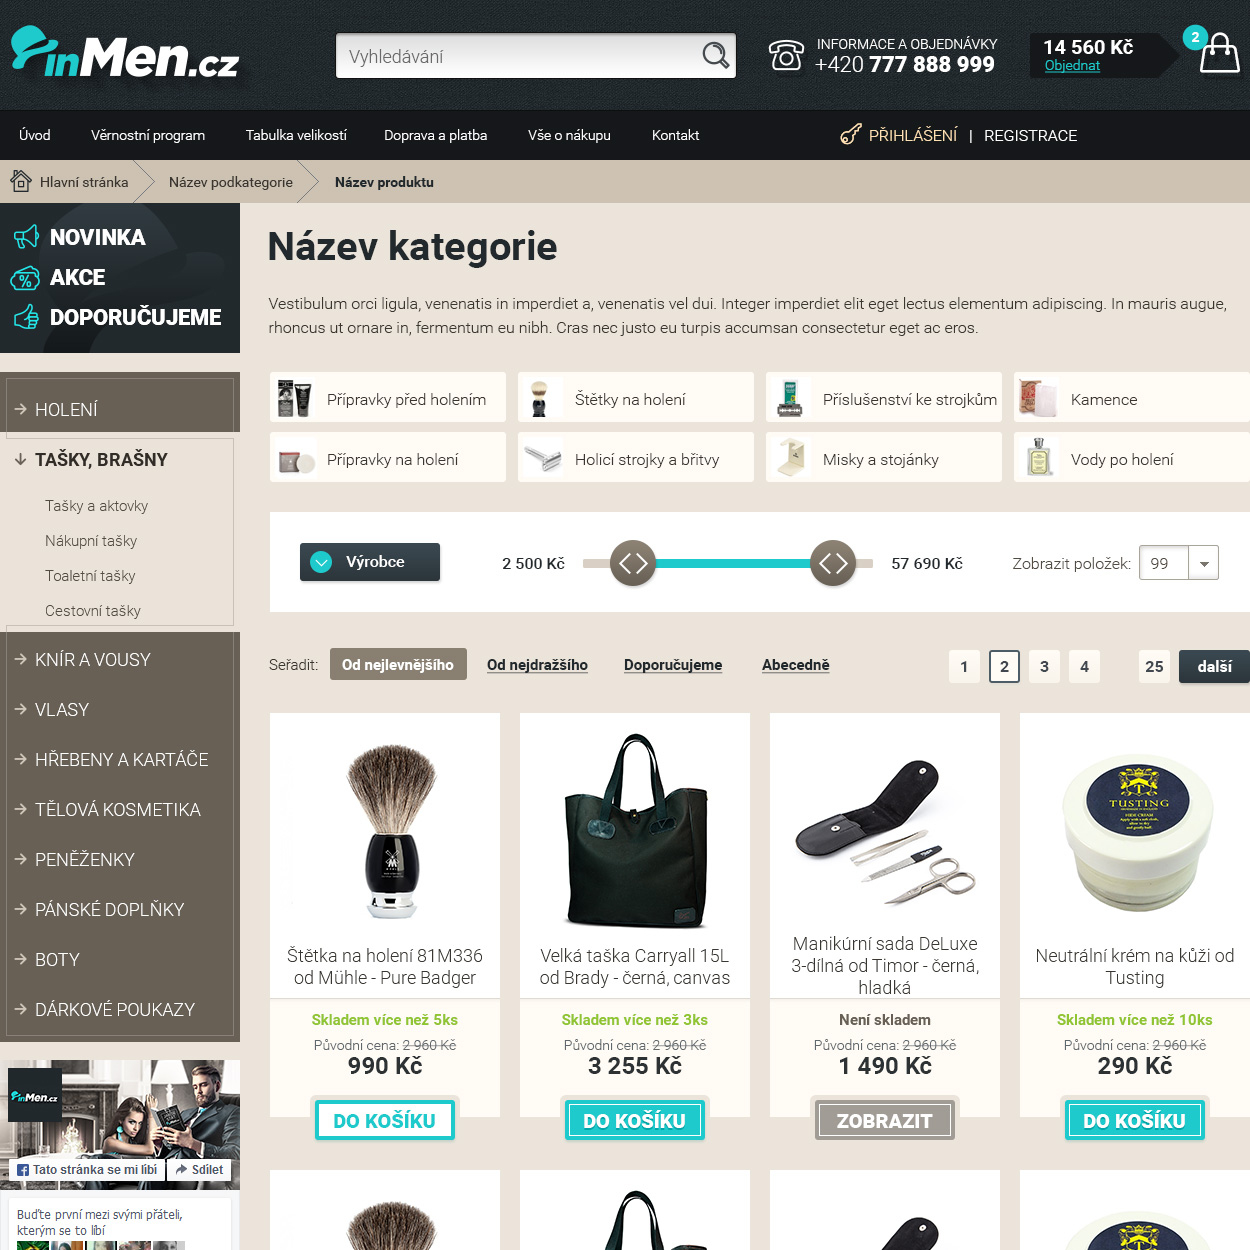Open the Doprava a platba menu item
1250x1250 pixels.
(436, 135)
